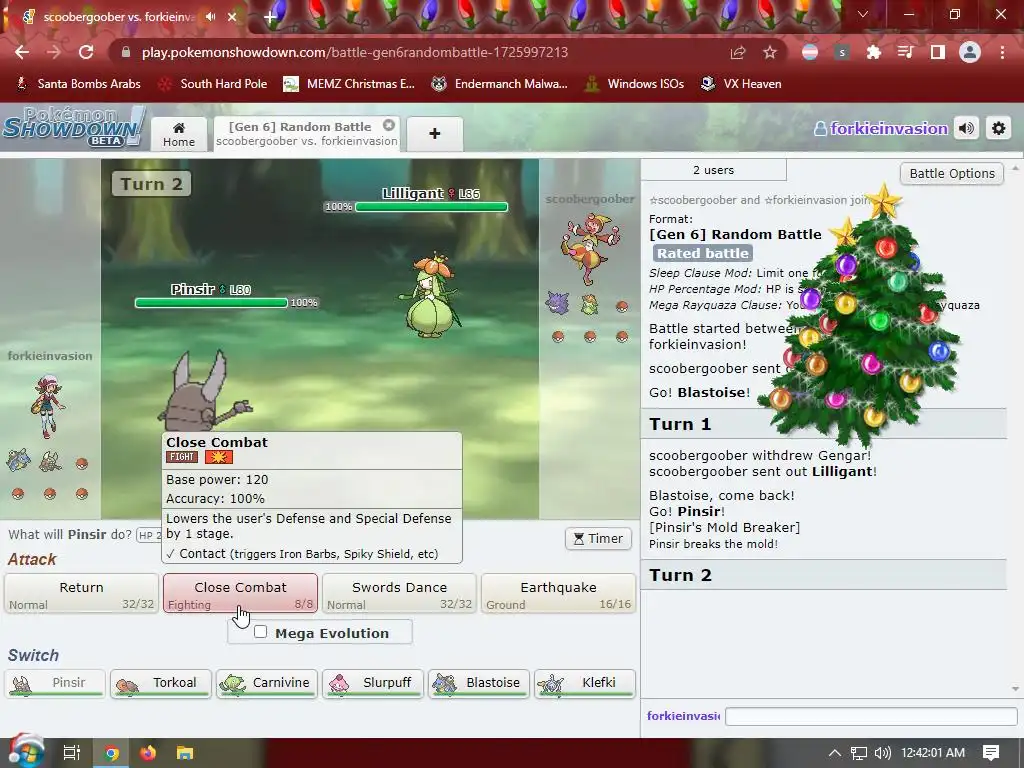Open Showdown sound volume settings
The height and width of the screenshot is (768, 1024).
pos(967,129)
